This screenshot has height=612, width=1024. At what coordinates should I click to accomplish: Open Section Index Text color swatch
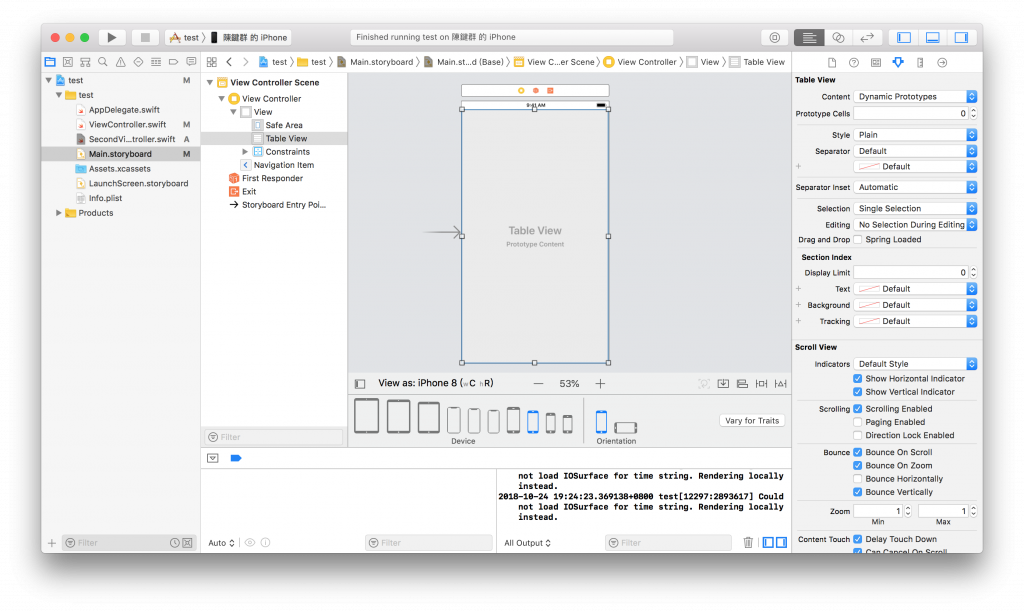click(x=915, y=289)
